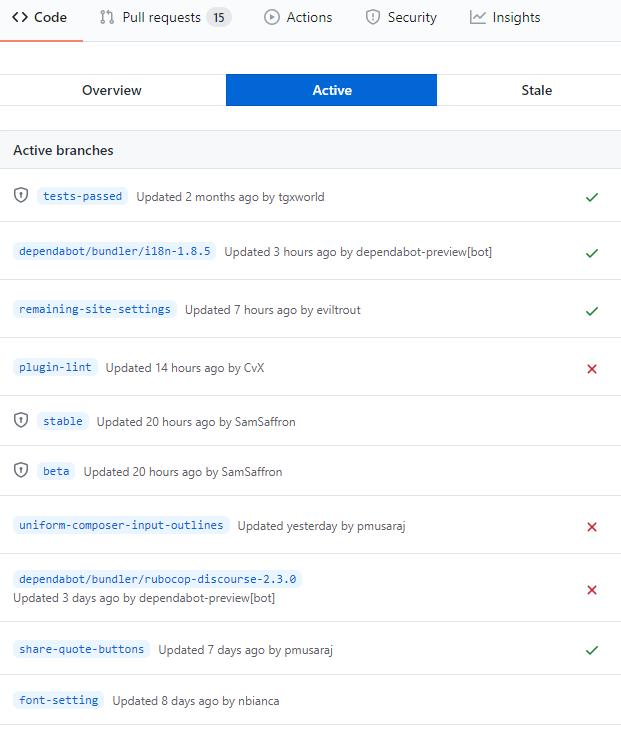Screen dimensions: 621x741
Task: Click the Insights graph icon
Action: pos(478,17)
